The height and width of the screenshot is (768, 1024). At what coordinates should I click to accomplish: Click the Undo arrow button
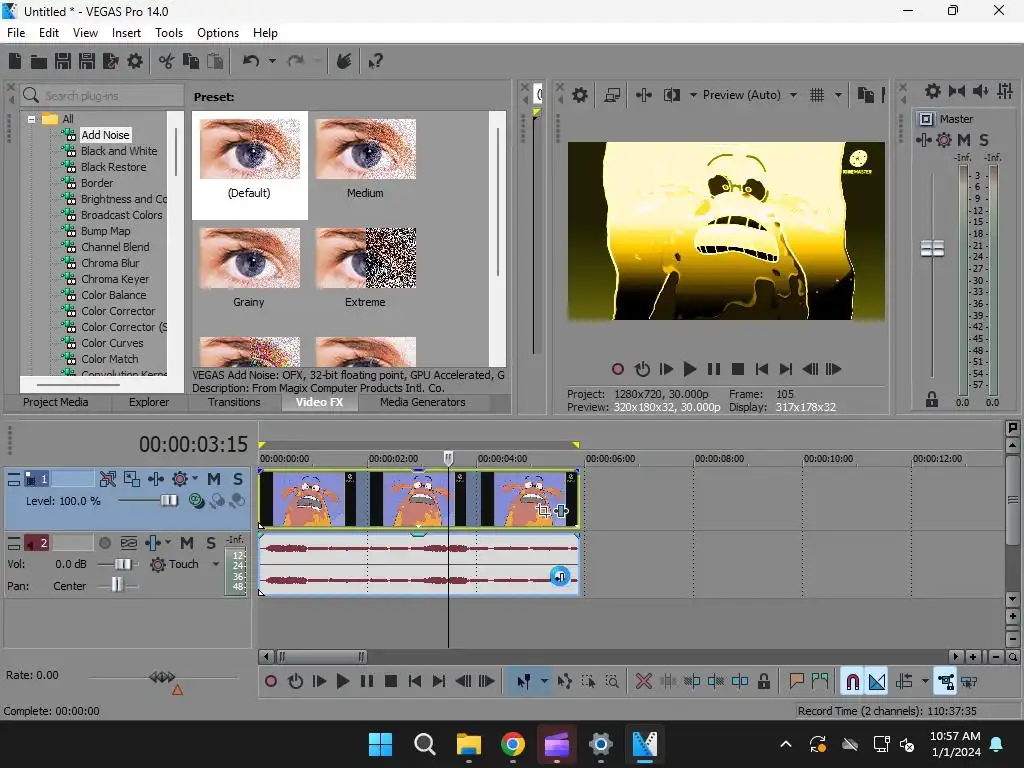pos(251,61)
